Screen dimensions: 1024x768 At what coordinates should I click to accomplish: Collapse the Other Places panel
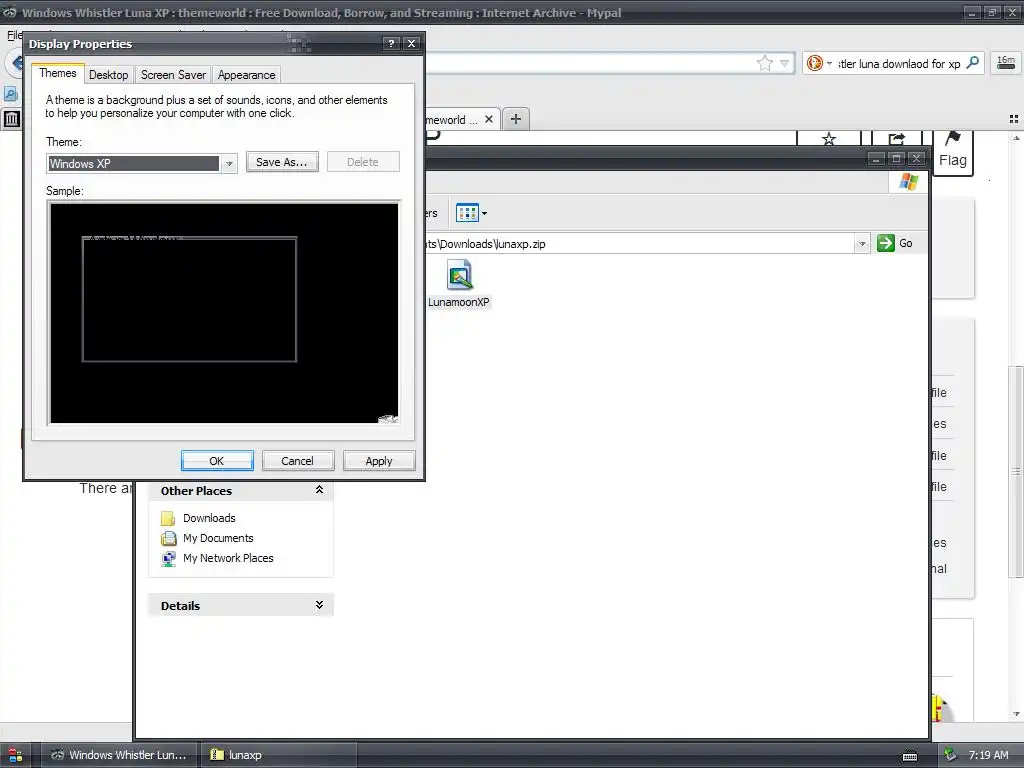[x=319, y=490]
